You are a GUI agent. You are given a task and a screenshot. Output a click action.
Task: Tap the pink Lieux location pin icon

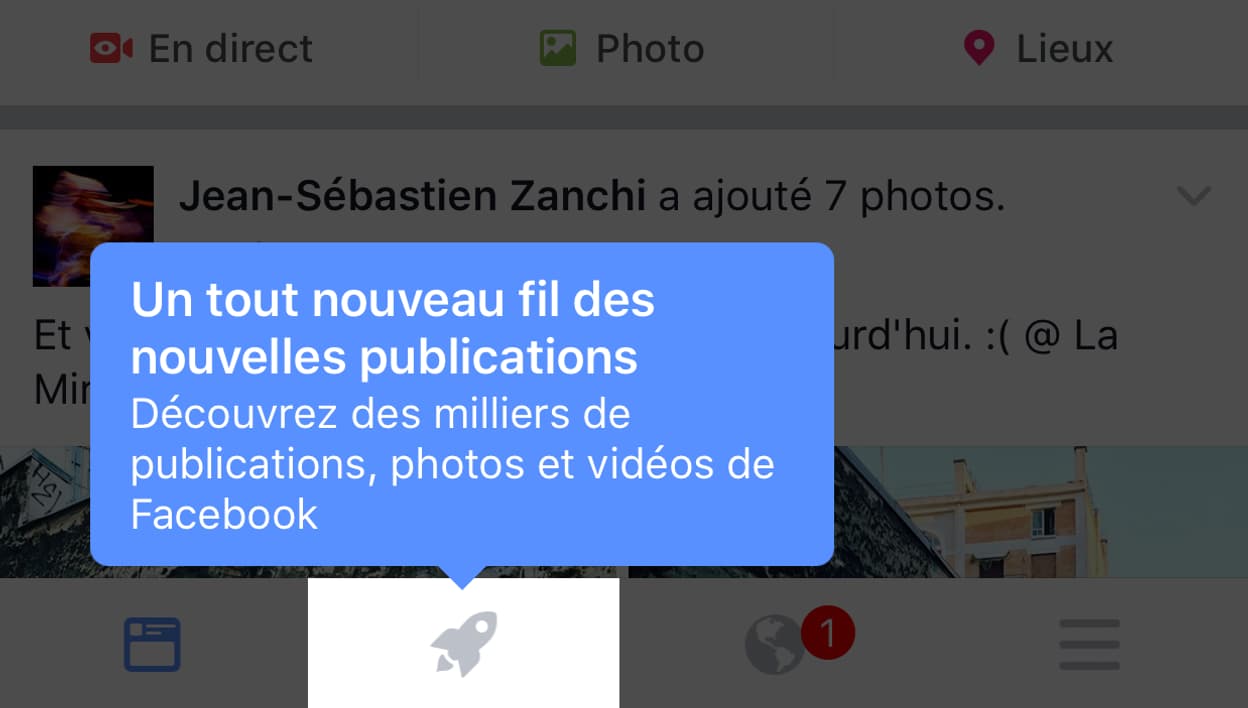pyautogui.click(x=978, y=48)
